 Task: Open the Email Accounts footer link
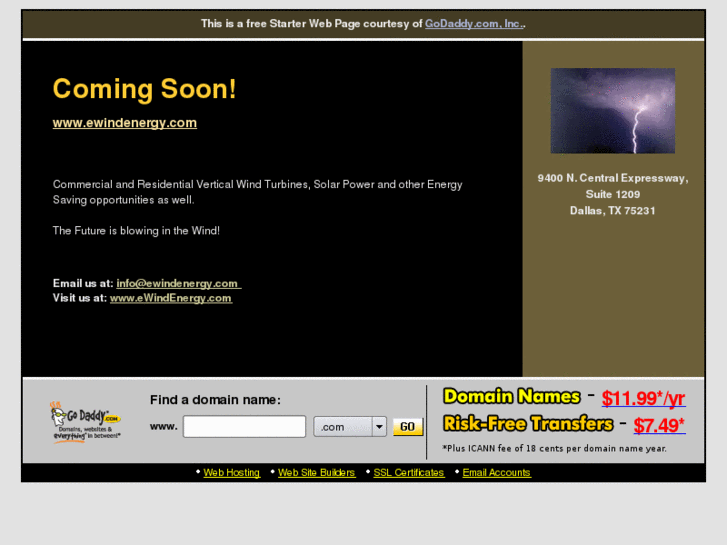497,473
